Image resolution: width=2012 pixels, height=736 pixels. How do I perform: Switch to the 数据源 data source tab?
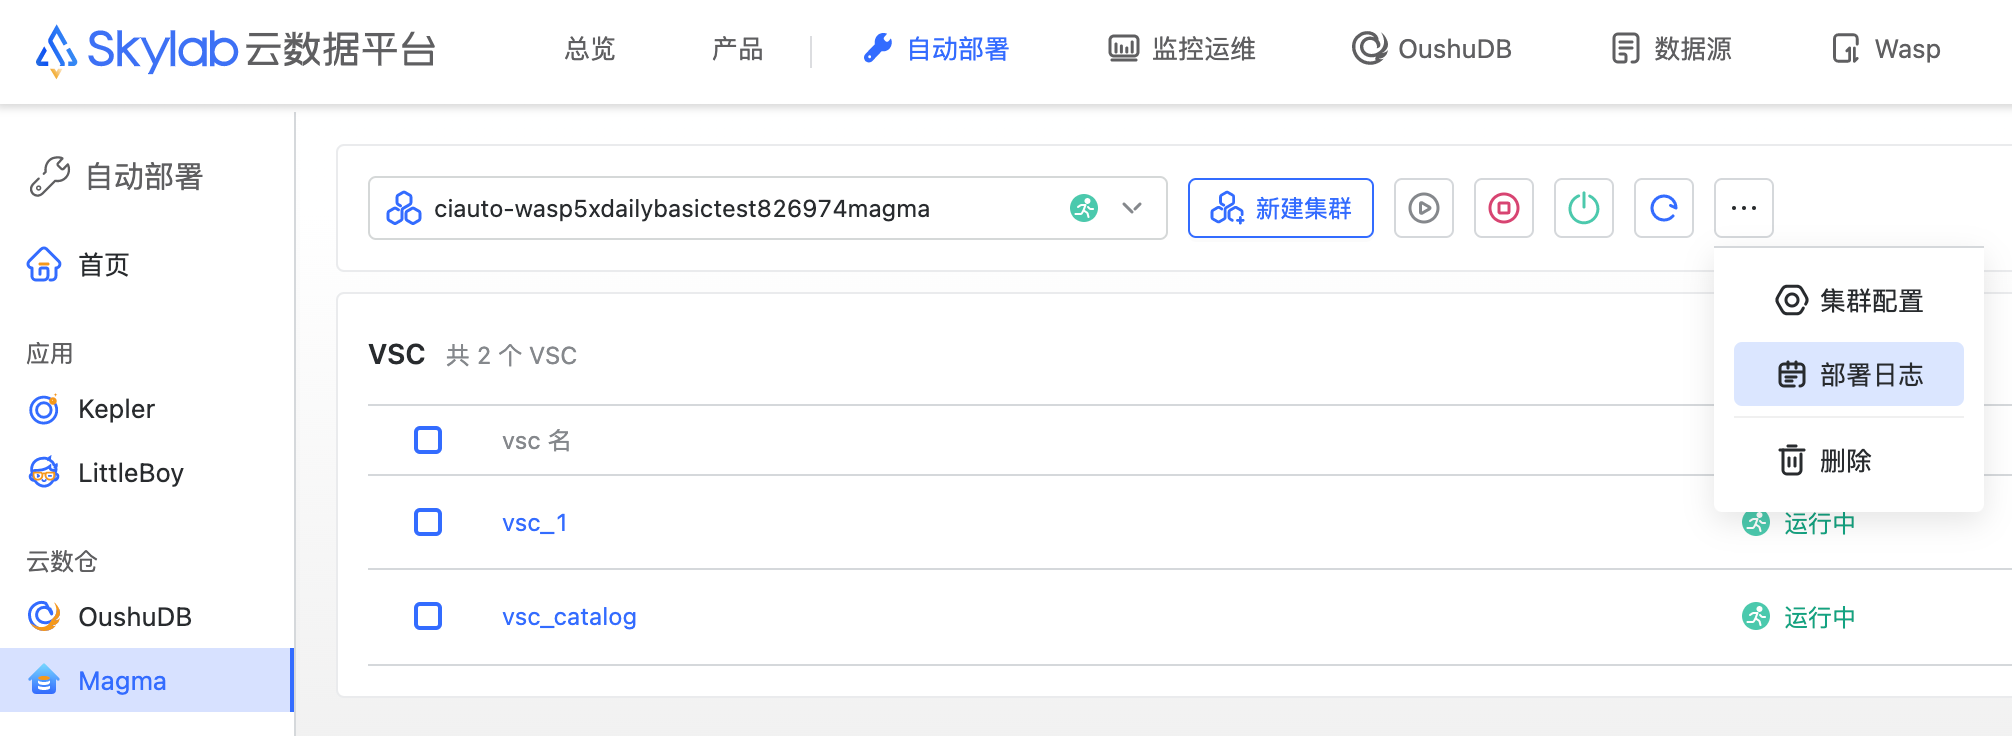(1671, 49)
